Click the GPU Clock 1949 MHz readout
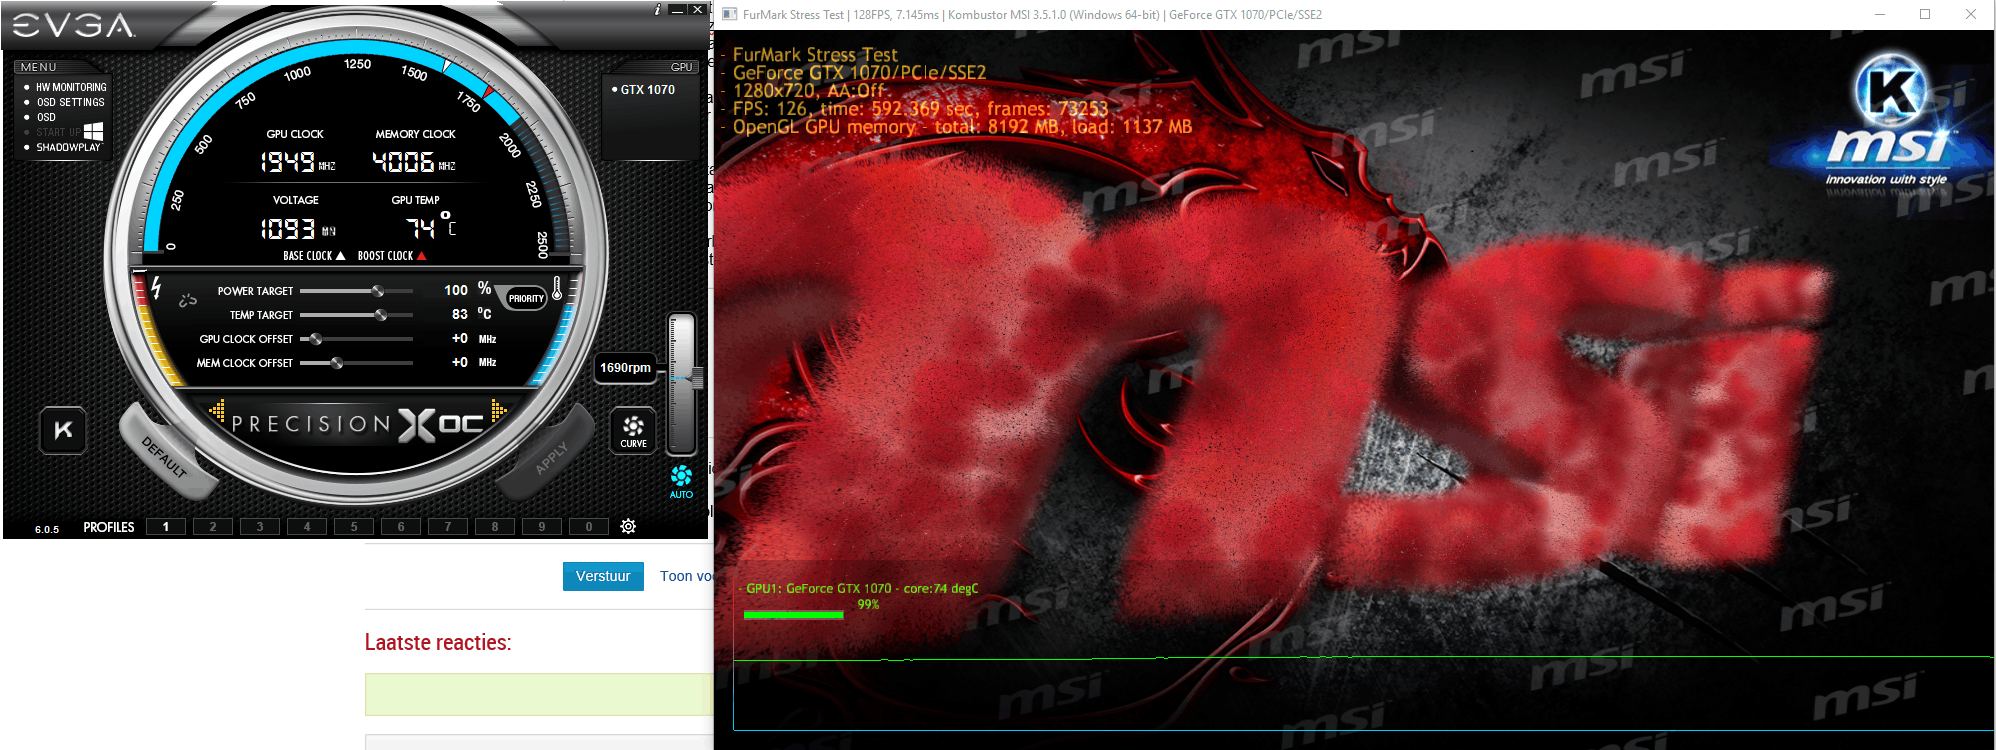Screen dimensions: 1996x750 click(297, 161)
